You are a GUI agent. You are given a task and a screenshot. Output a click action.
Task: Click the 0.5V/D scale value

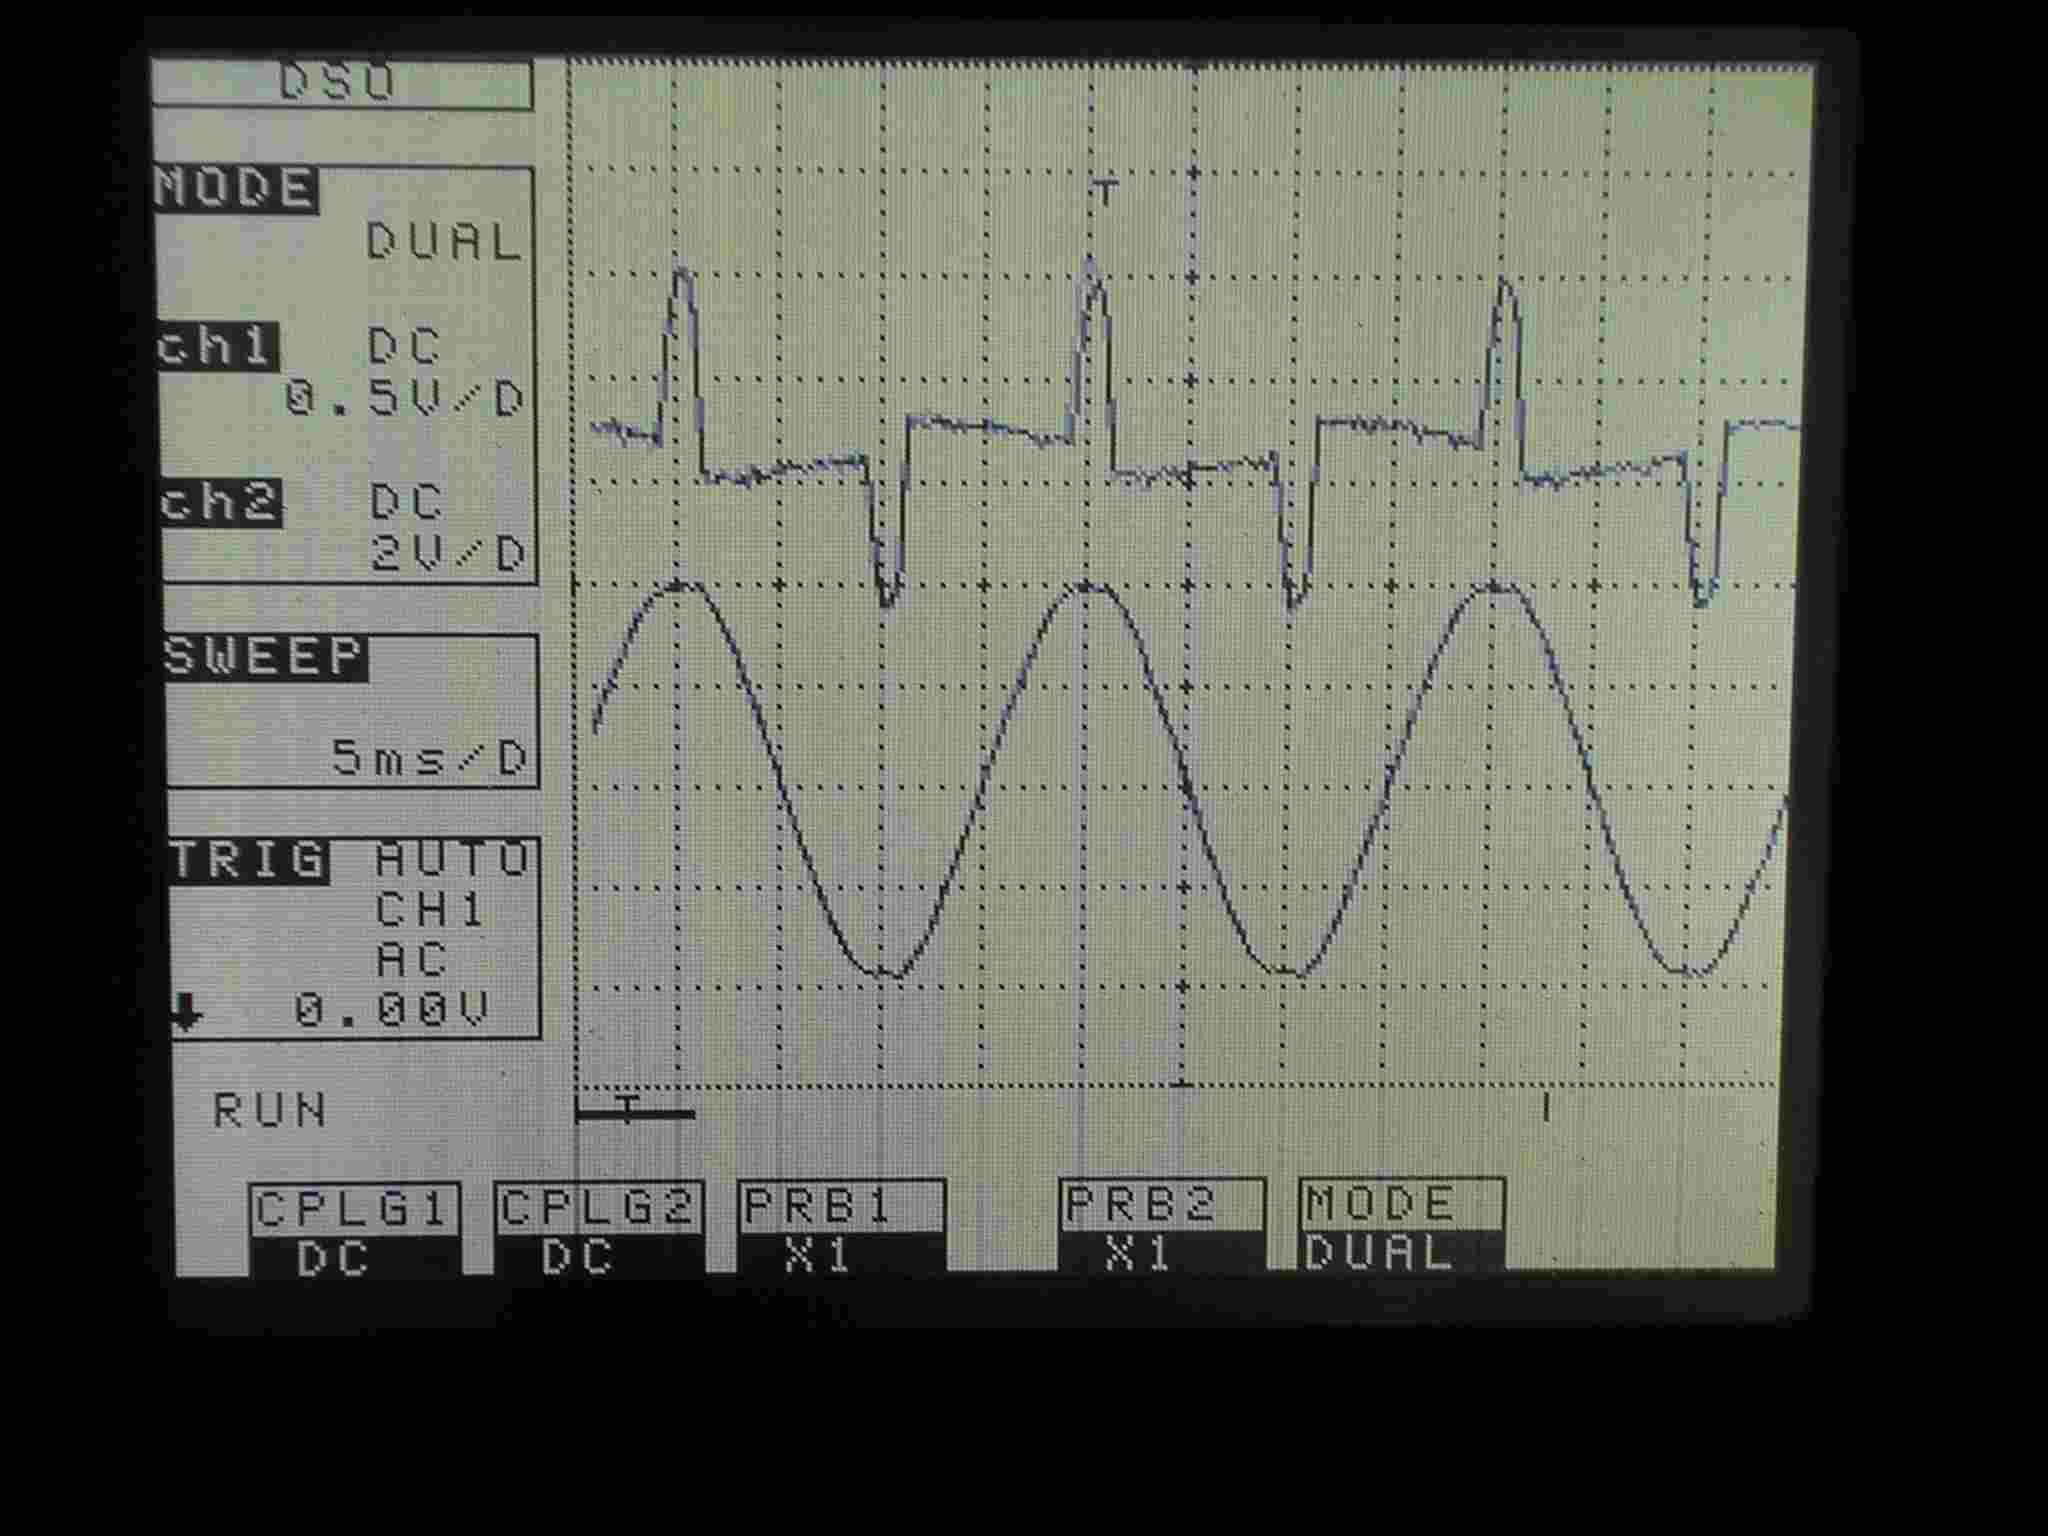405,400
